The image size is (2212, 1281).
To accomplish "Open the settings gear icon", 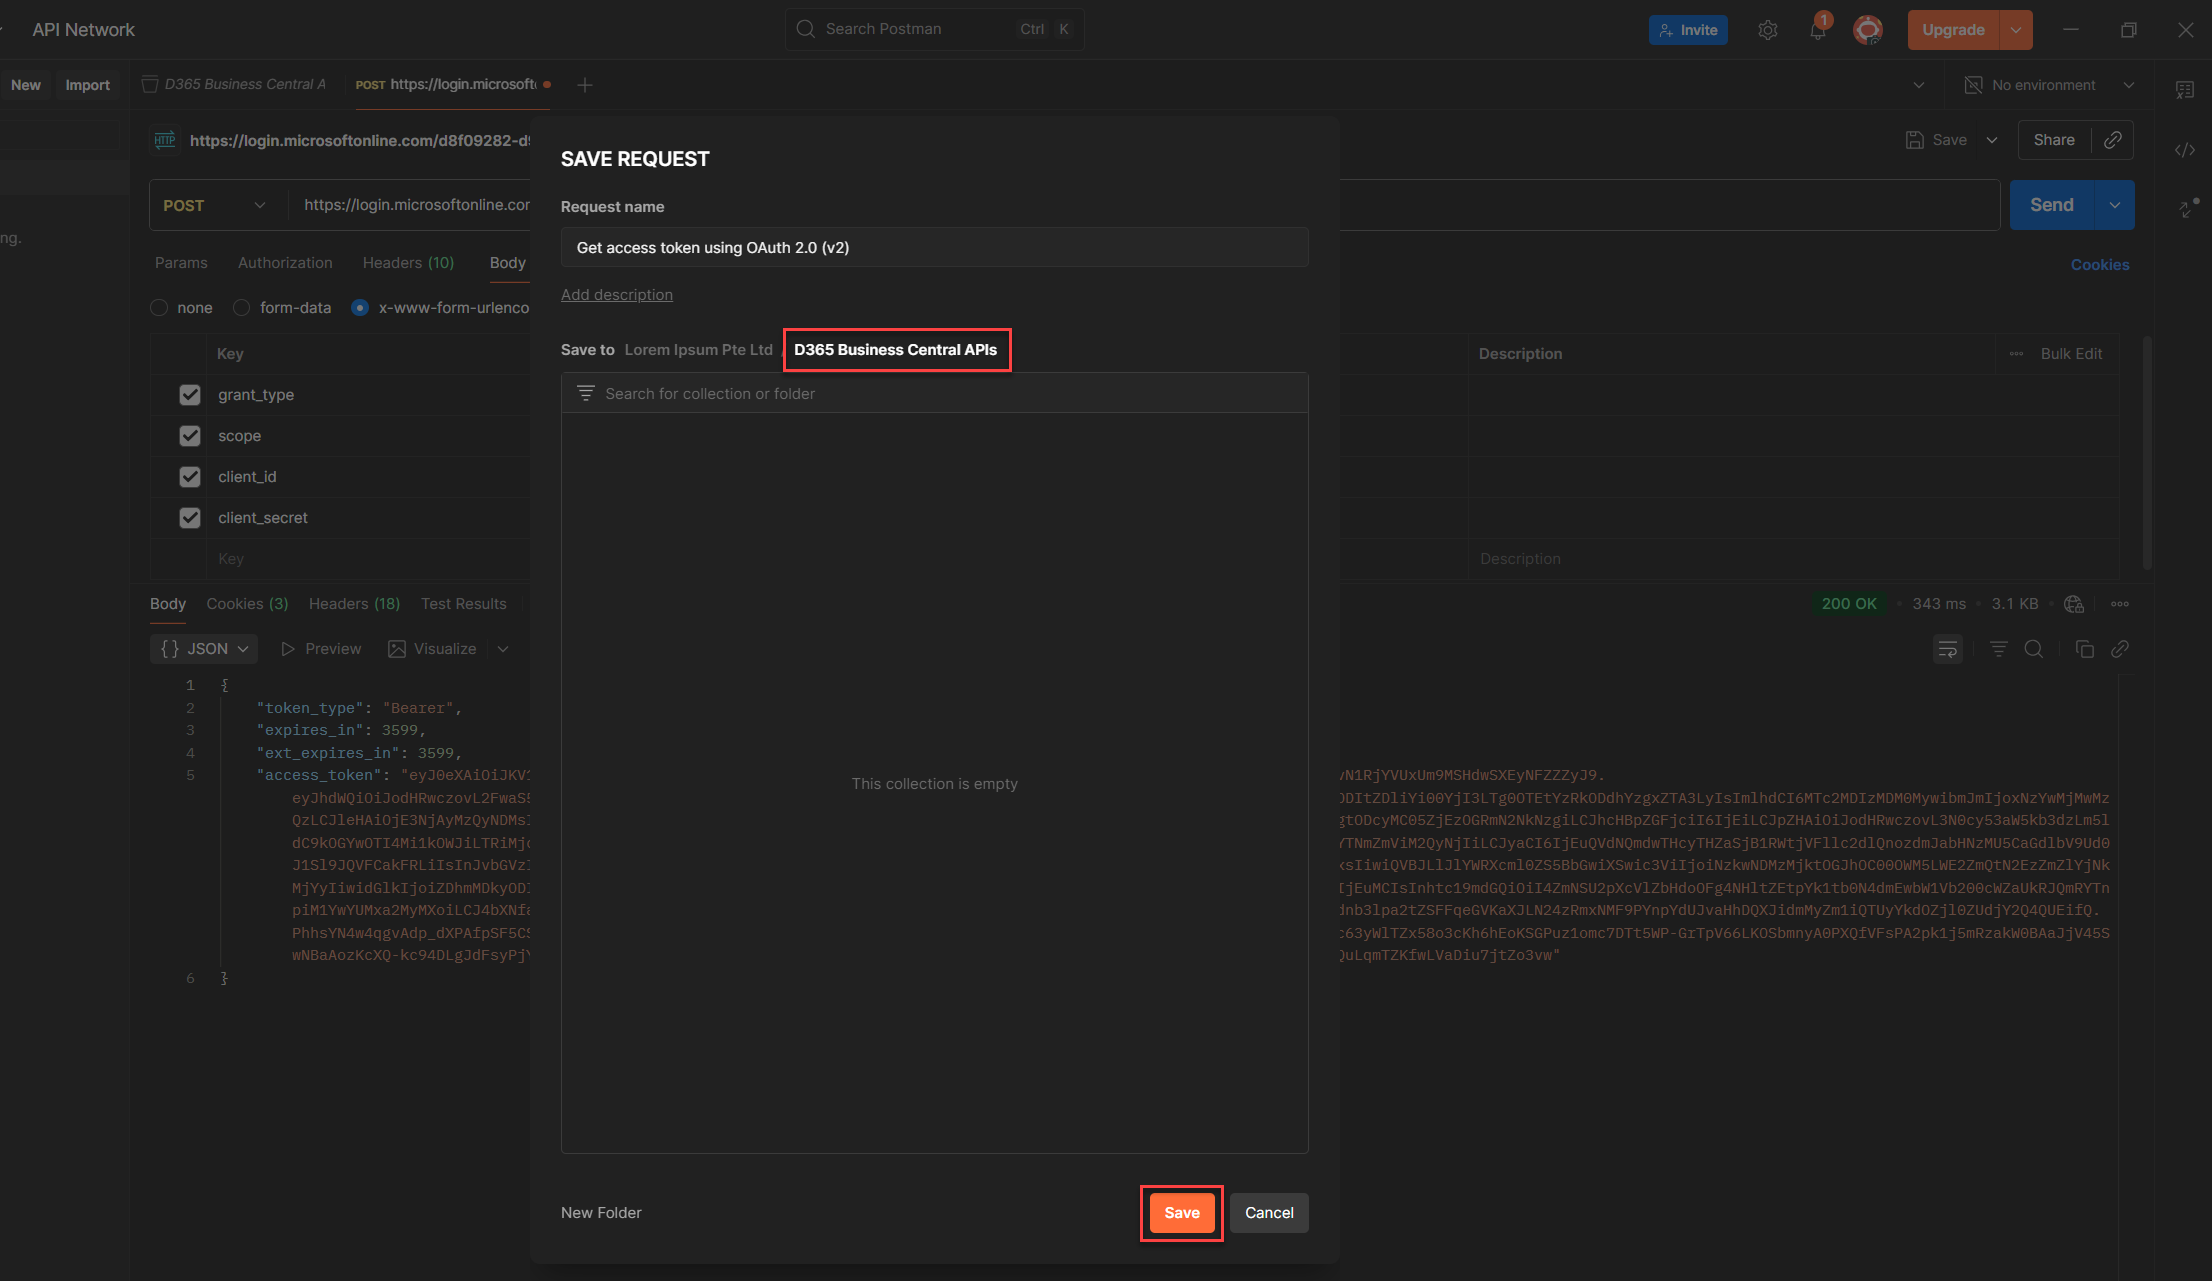I will (1767, 30).
